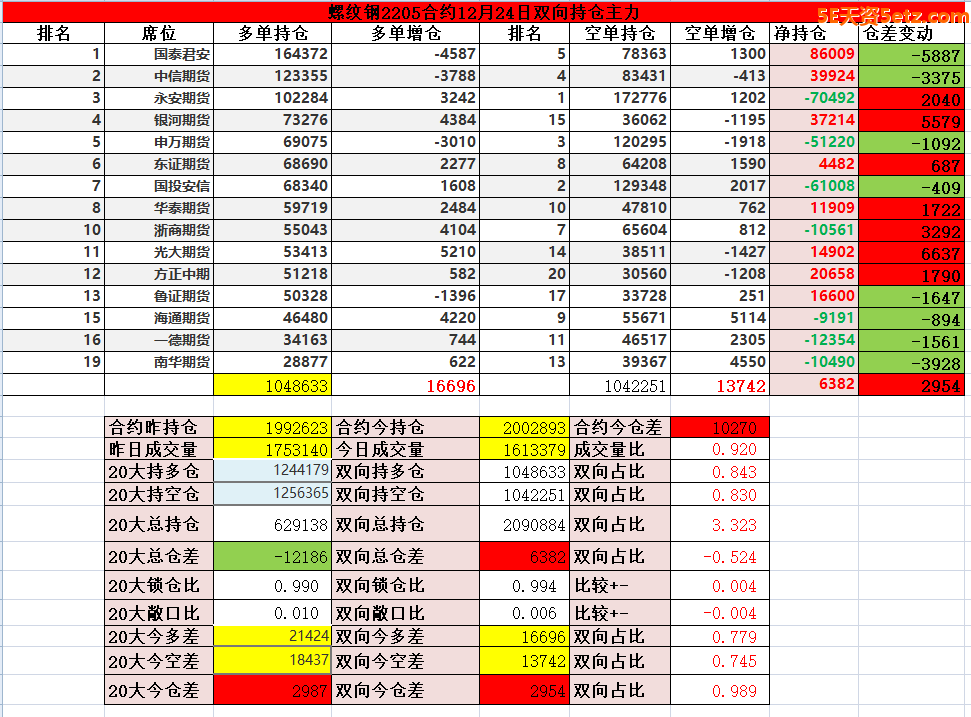Click the green -5887 change cell
The width and height of the screenshot is (971, 717).
(913, 56)
